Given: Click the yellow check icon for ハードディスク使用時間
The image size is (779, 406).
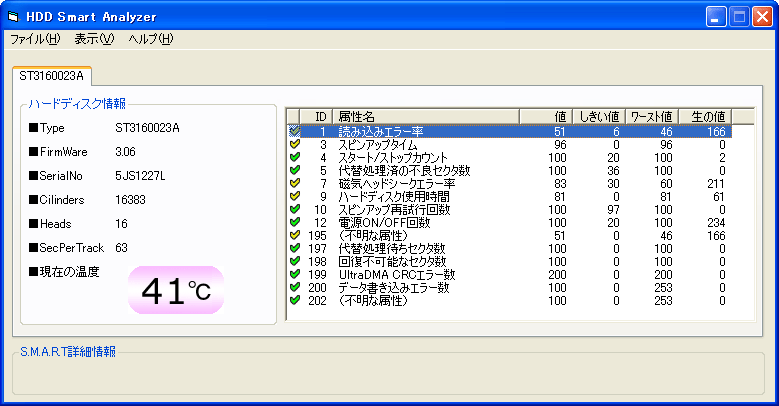Looking at the screenshot, I should point(295,196).
